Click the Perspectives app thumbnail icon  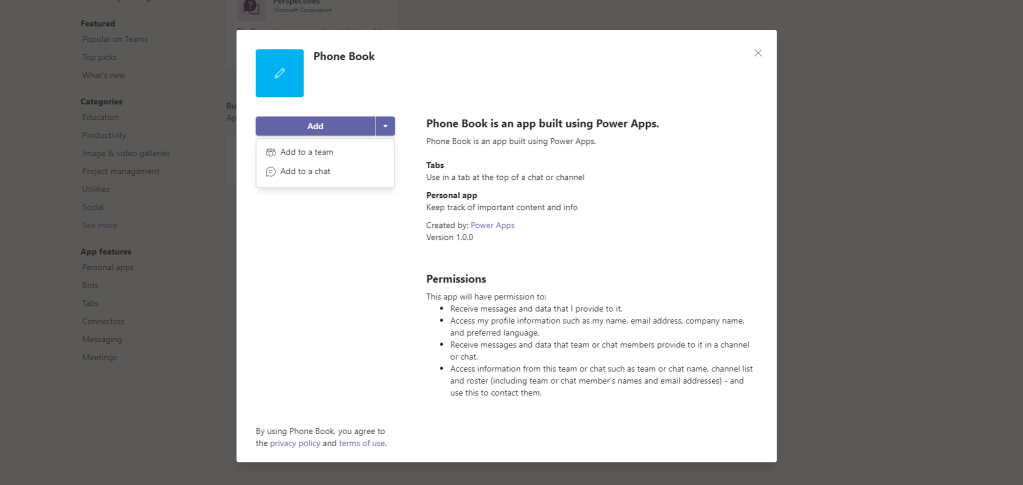point(251,8)
